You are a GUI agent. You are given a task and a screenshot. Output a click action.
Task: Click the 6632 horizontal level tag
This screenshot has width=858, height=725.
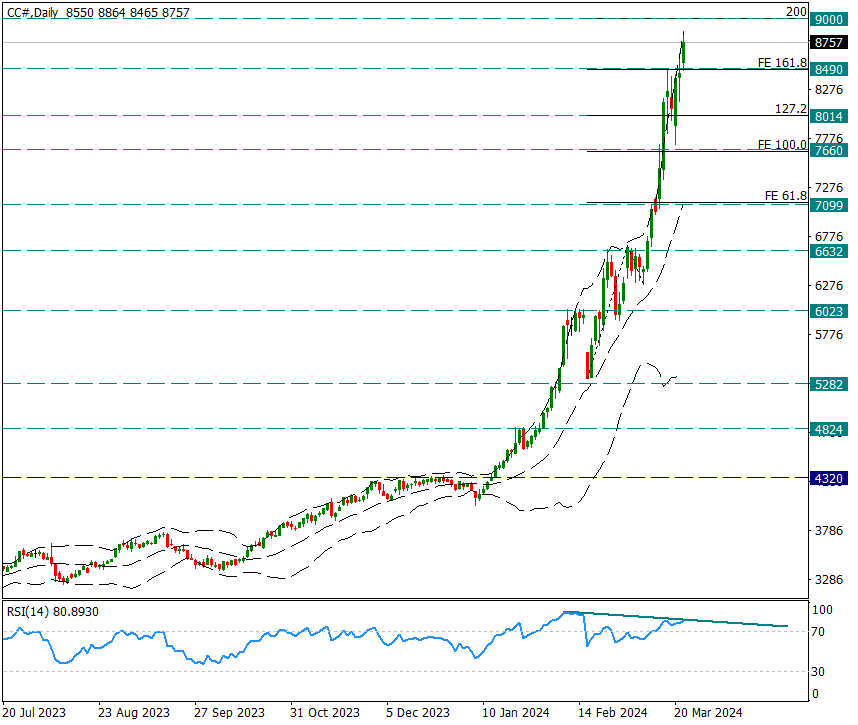[x=828, y=251]
